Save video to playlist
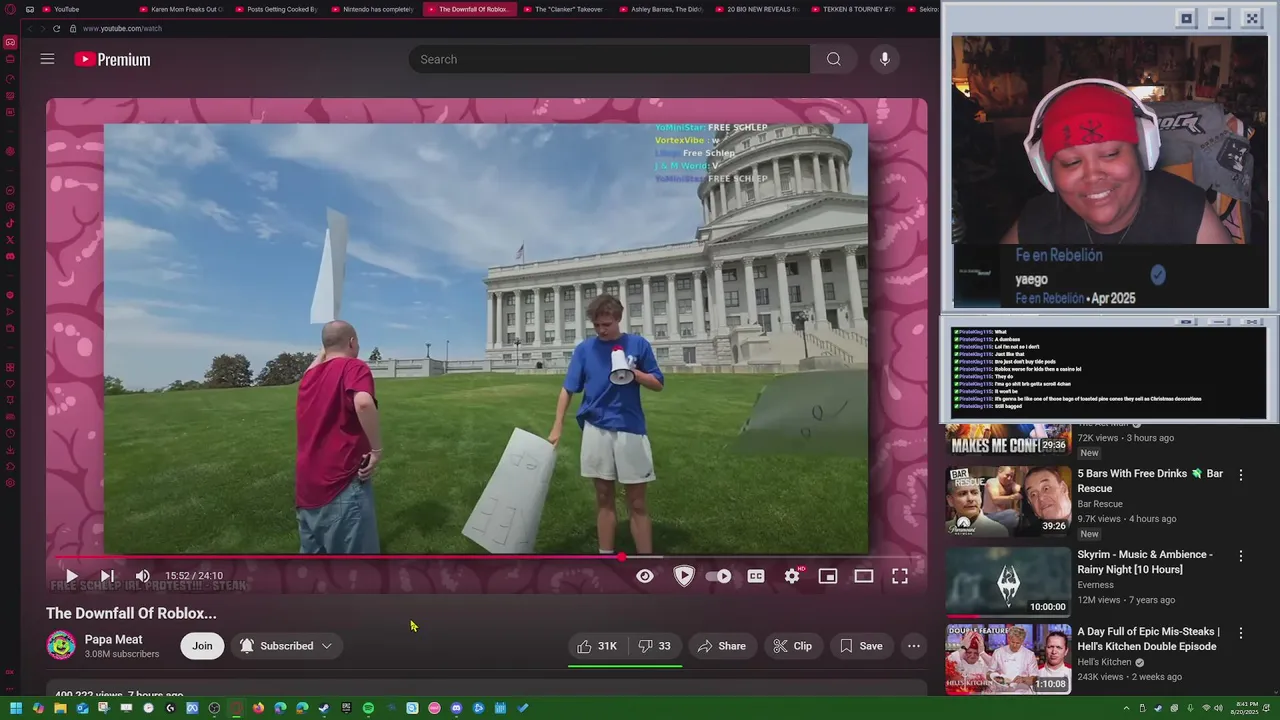1280x720 pixels. pos(861,646)
